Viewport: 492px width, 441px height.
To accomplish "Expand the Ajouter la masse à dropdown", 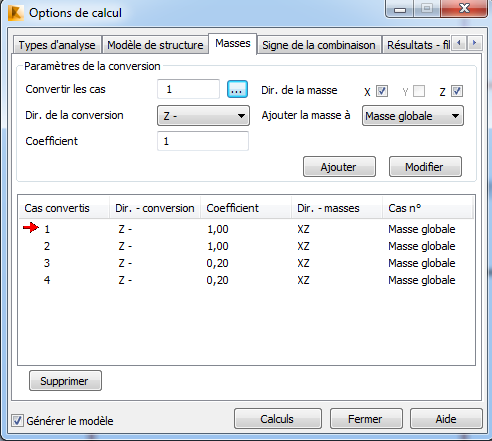I will (x=413, y=116).
